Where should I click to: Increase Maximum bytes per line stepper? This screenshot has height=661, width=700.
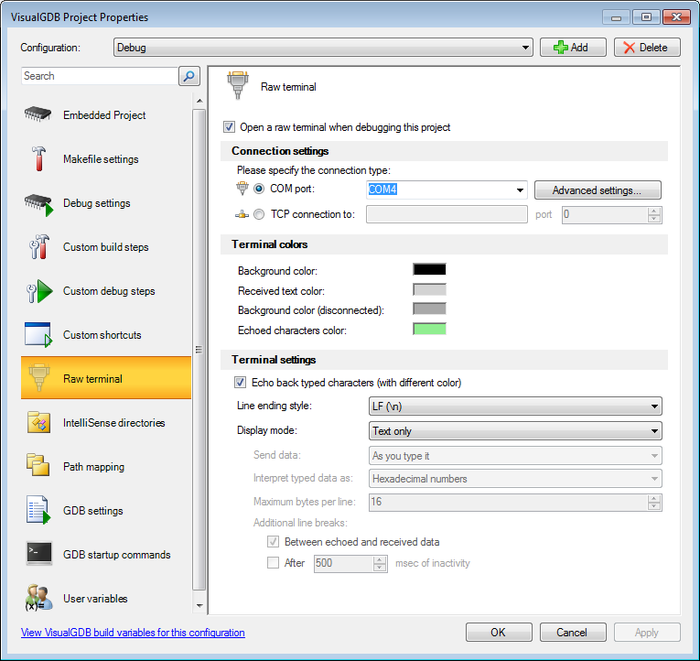654,499
